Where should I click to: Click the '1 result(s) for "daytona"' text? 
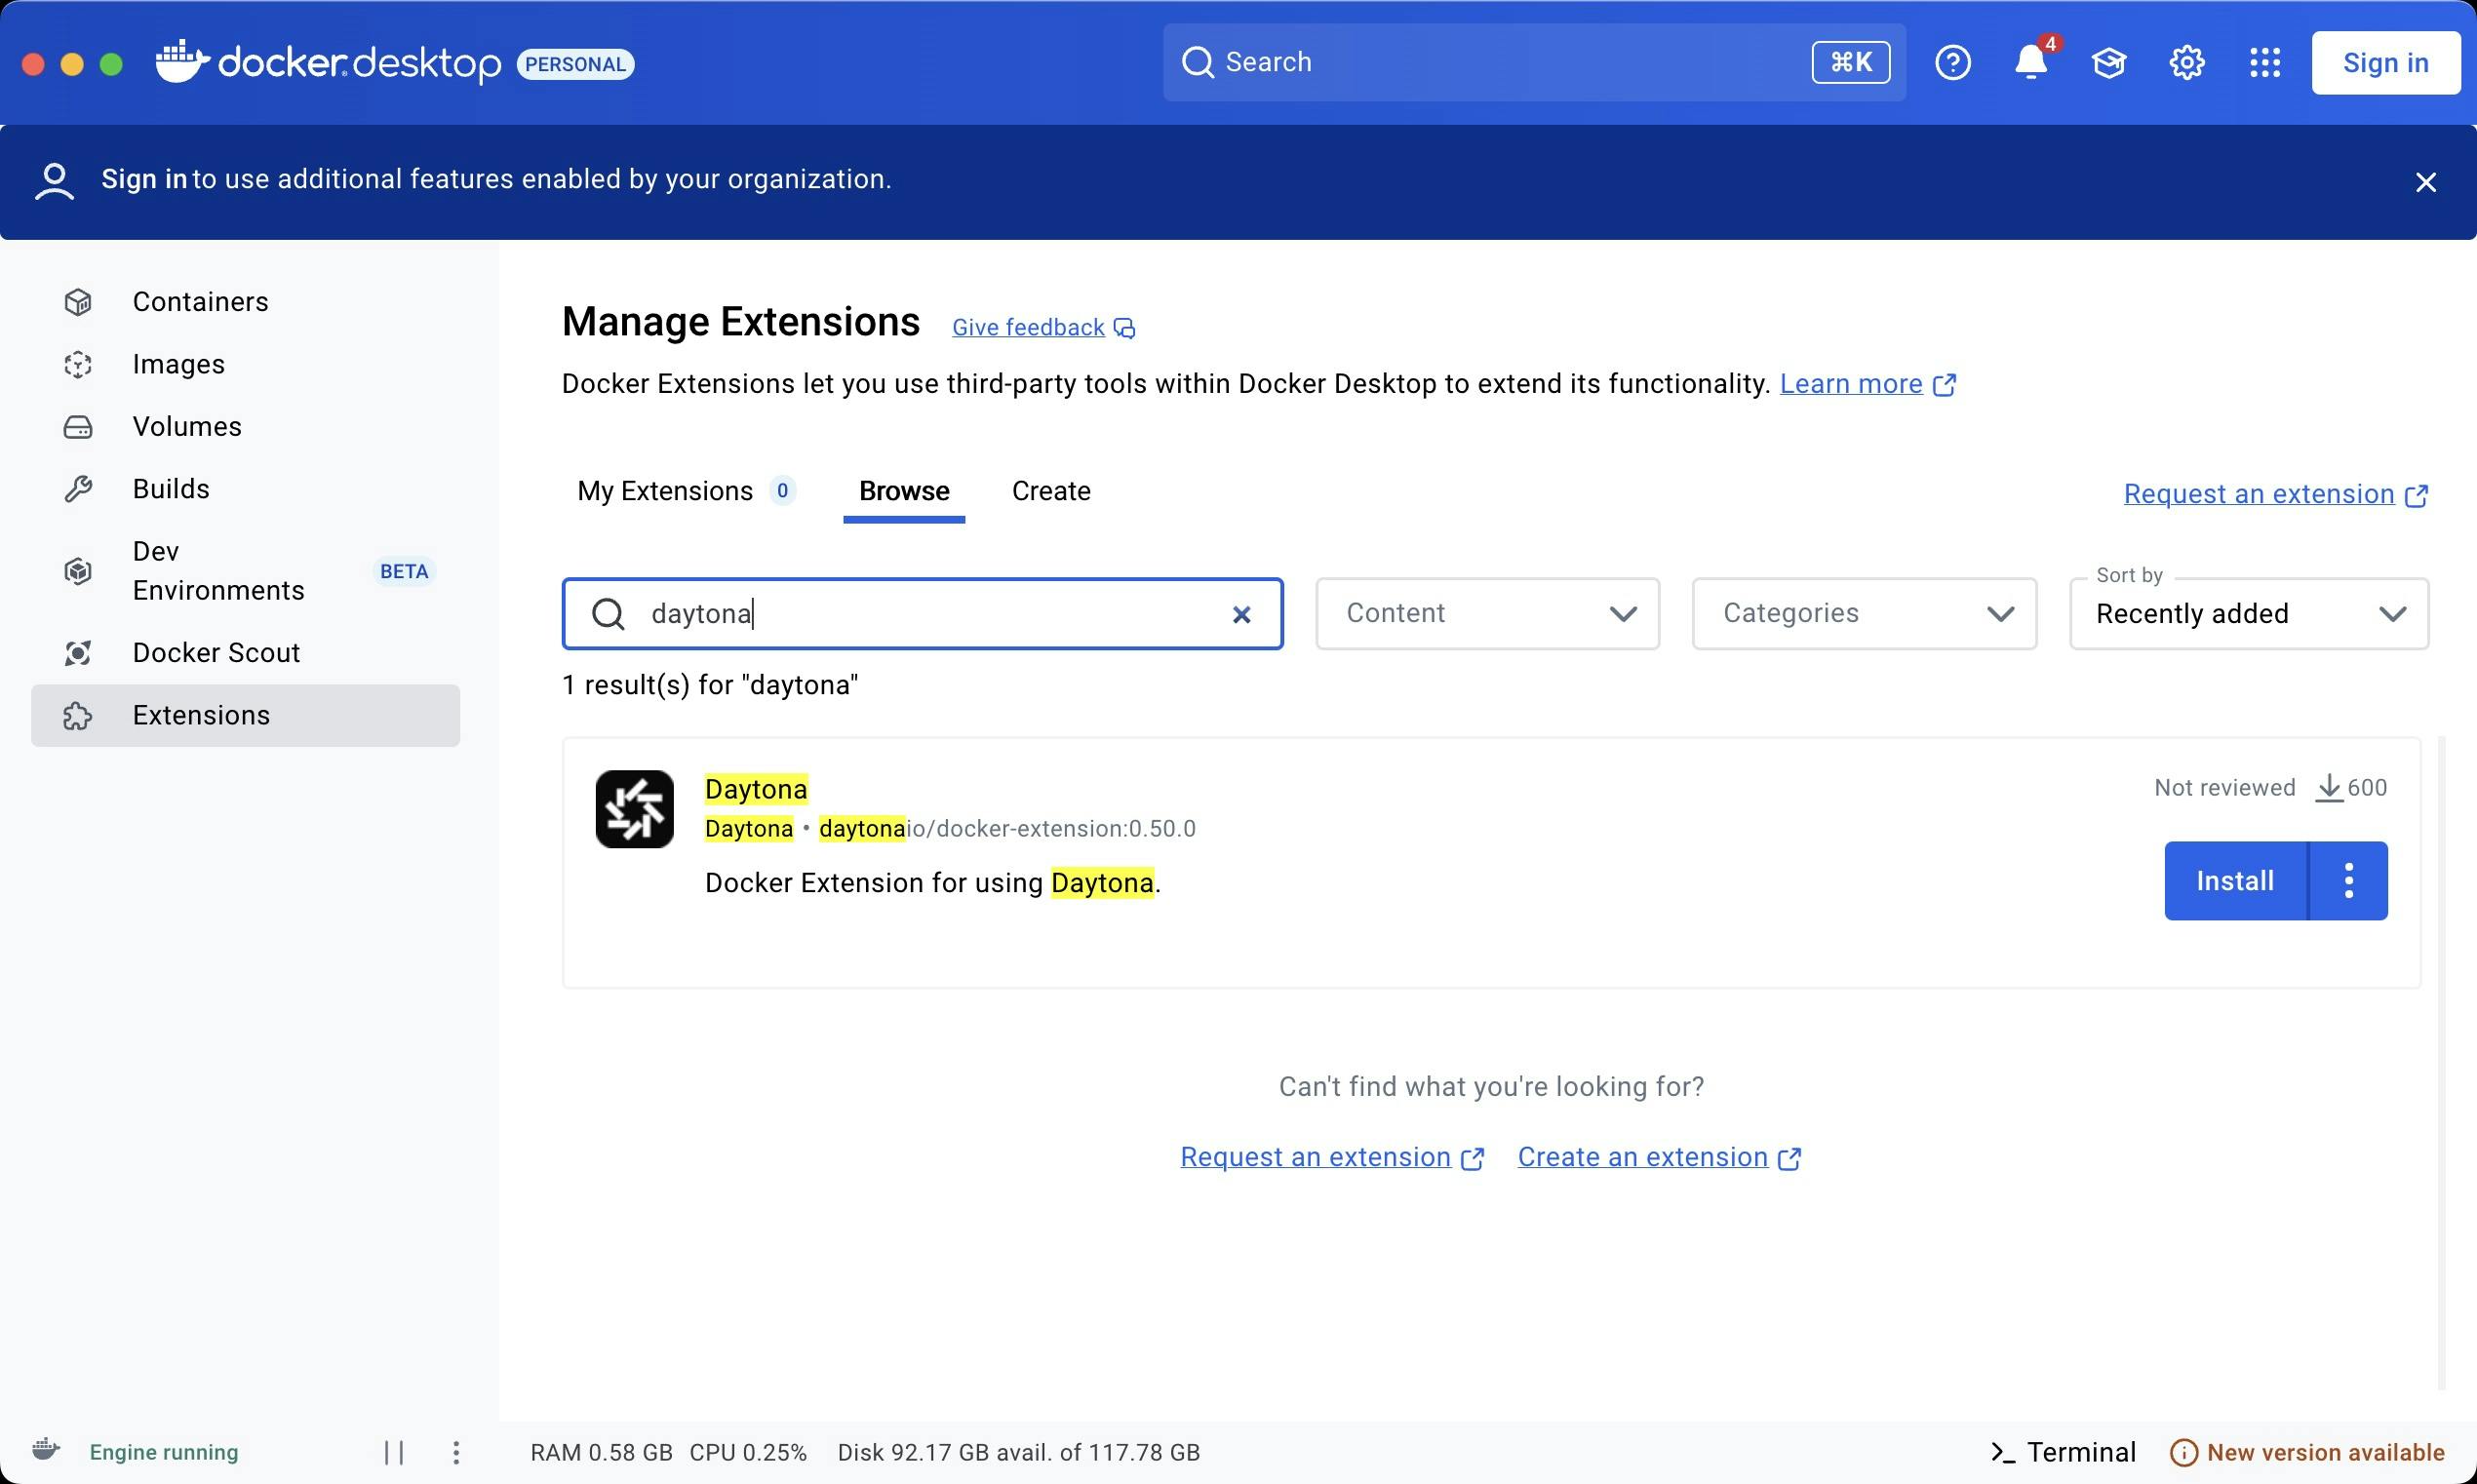tap(710, 685)
